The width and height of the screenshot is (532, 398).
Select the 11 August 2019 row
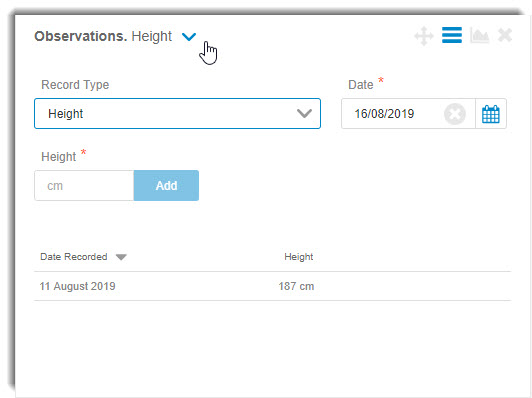[272, 286]
